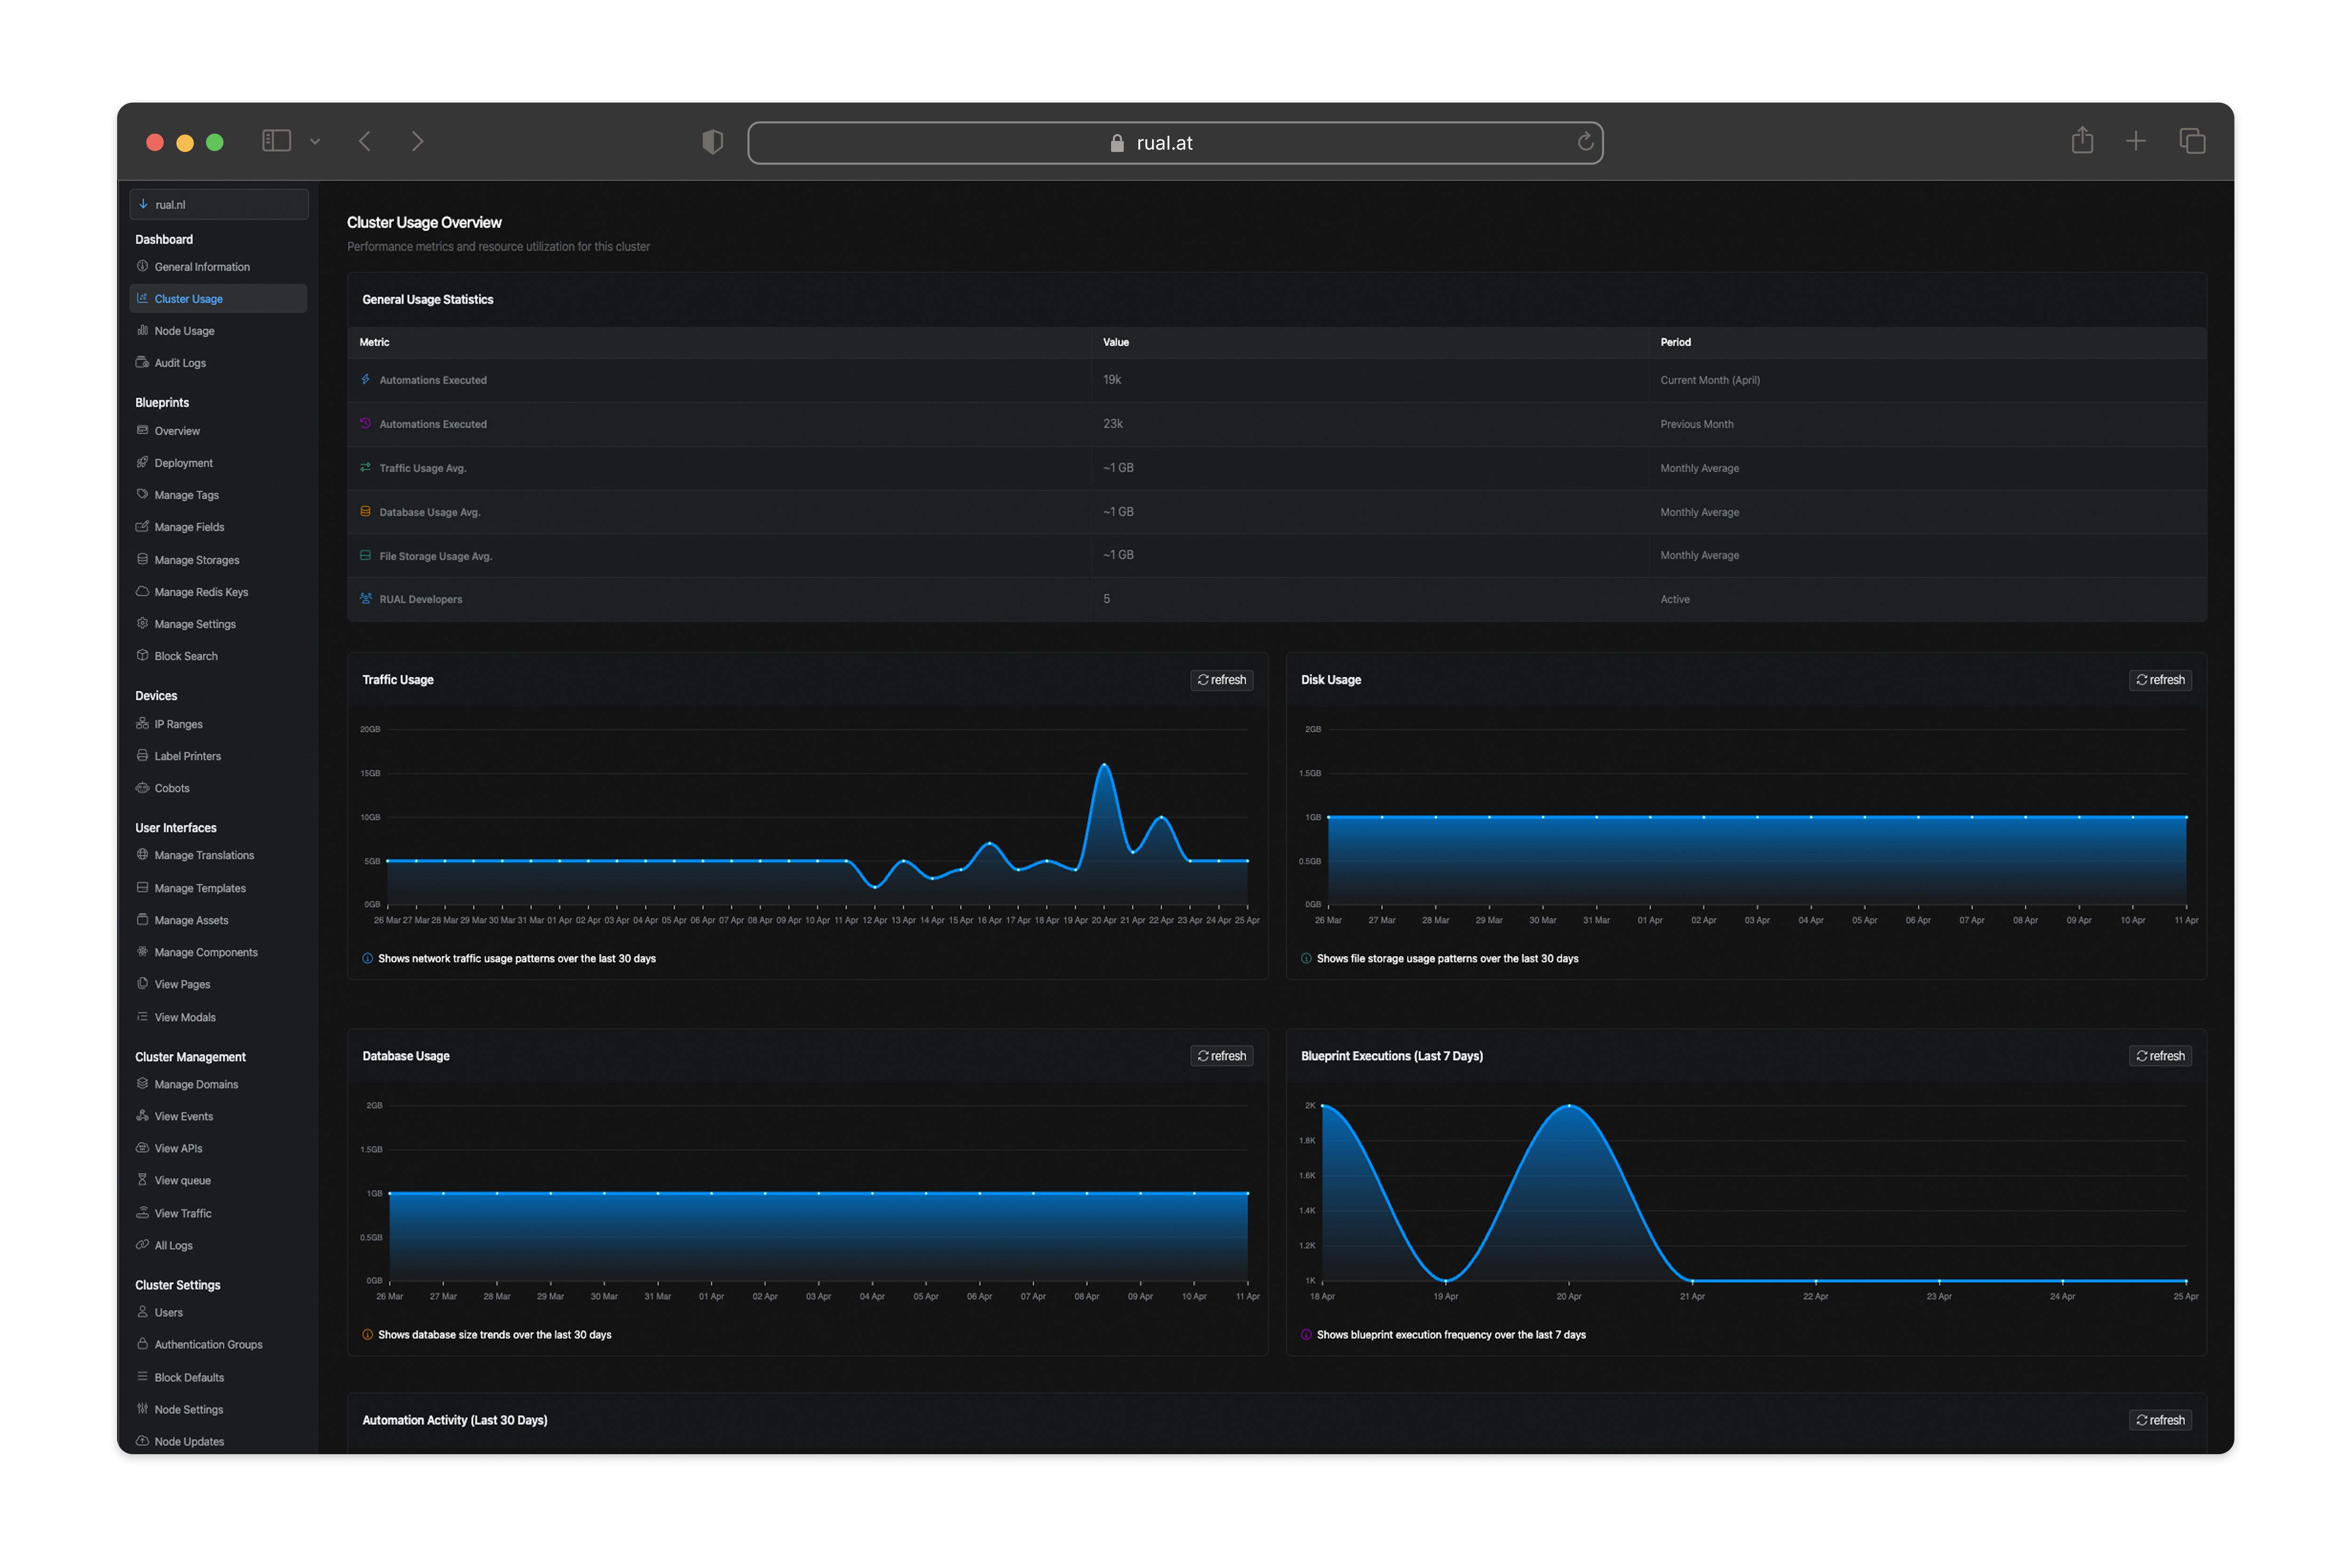The image size is (2352, 1568).
Task: Click the privacy shield icon
Action: click(712, 142)
